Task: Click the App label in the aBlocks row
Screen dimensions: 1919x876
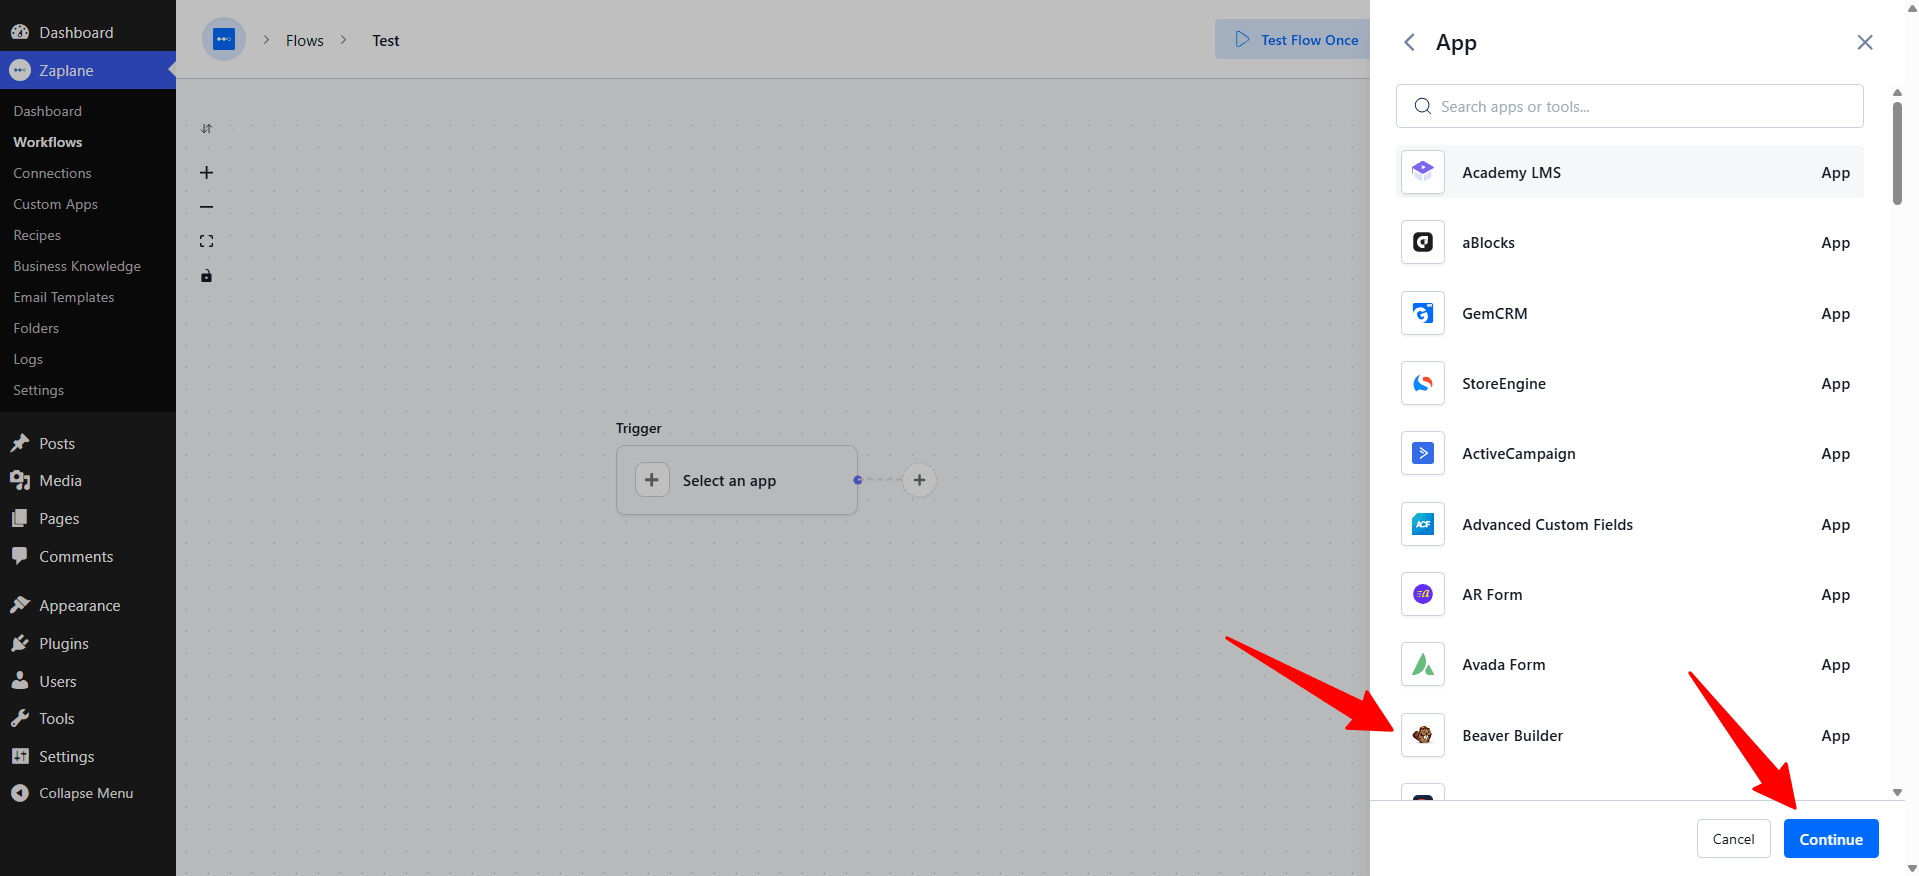Action: tap(1835, 242)
